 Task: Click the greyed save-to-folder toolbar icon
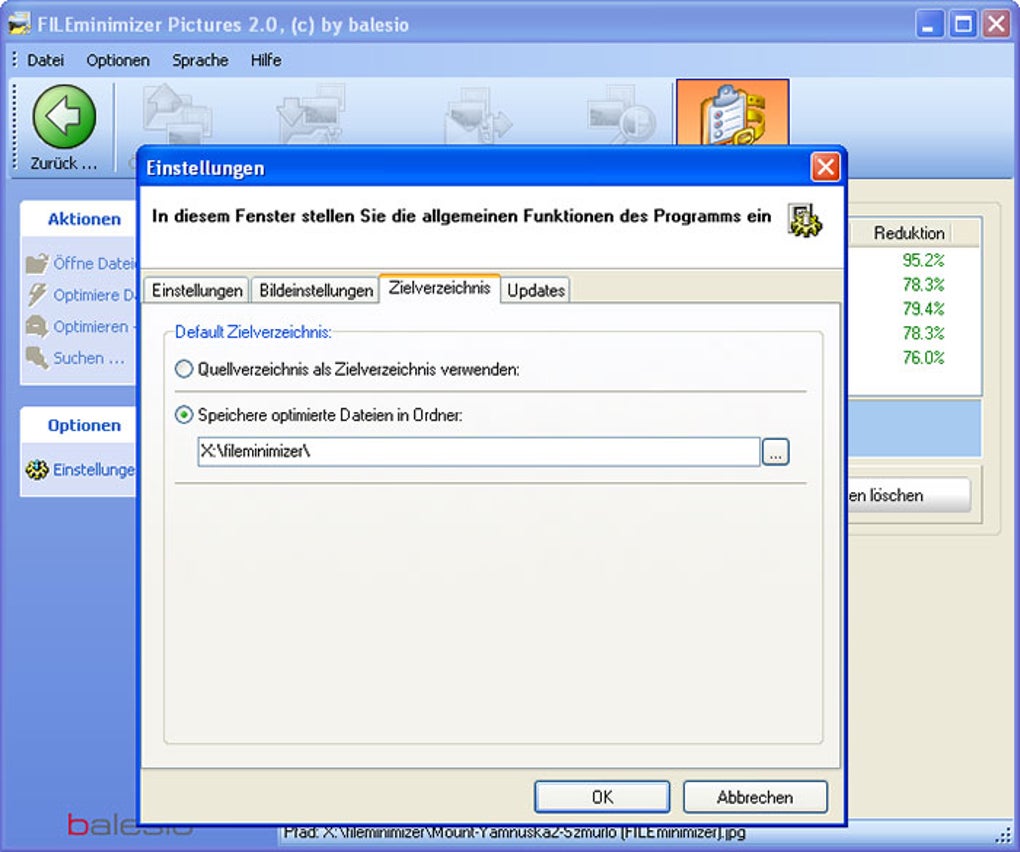[x=311, y=114]
